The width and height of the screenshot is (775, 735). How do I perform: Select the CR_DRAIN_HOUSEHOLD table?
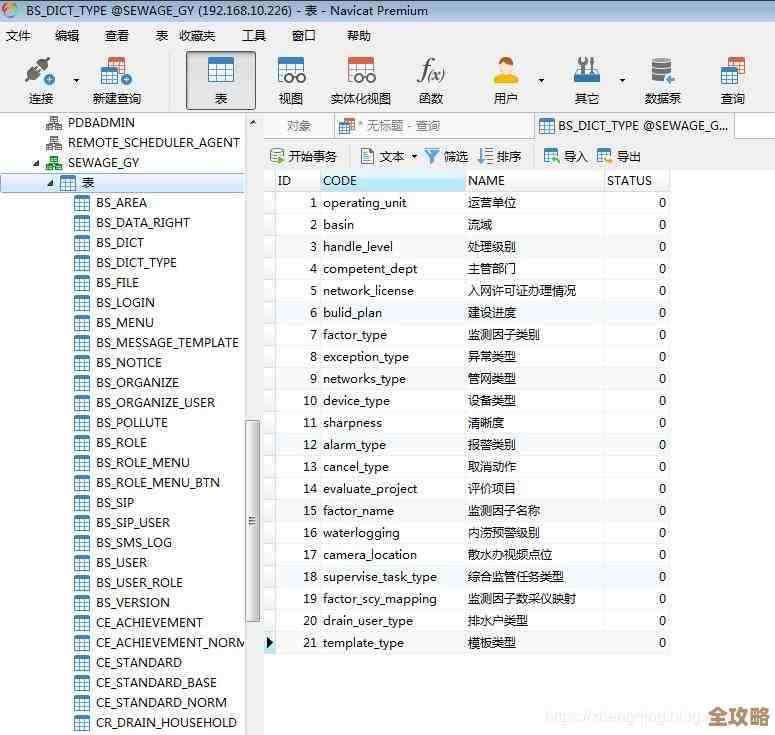166,723
